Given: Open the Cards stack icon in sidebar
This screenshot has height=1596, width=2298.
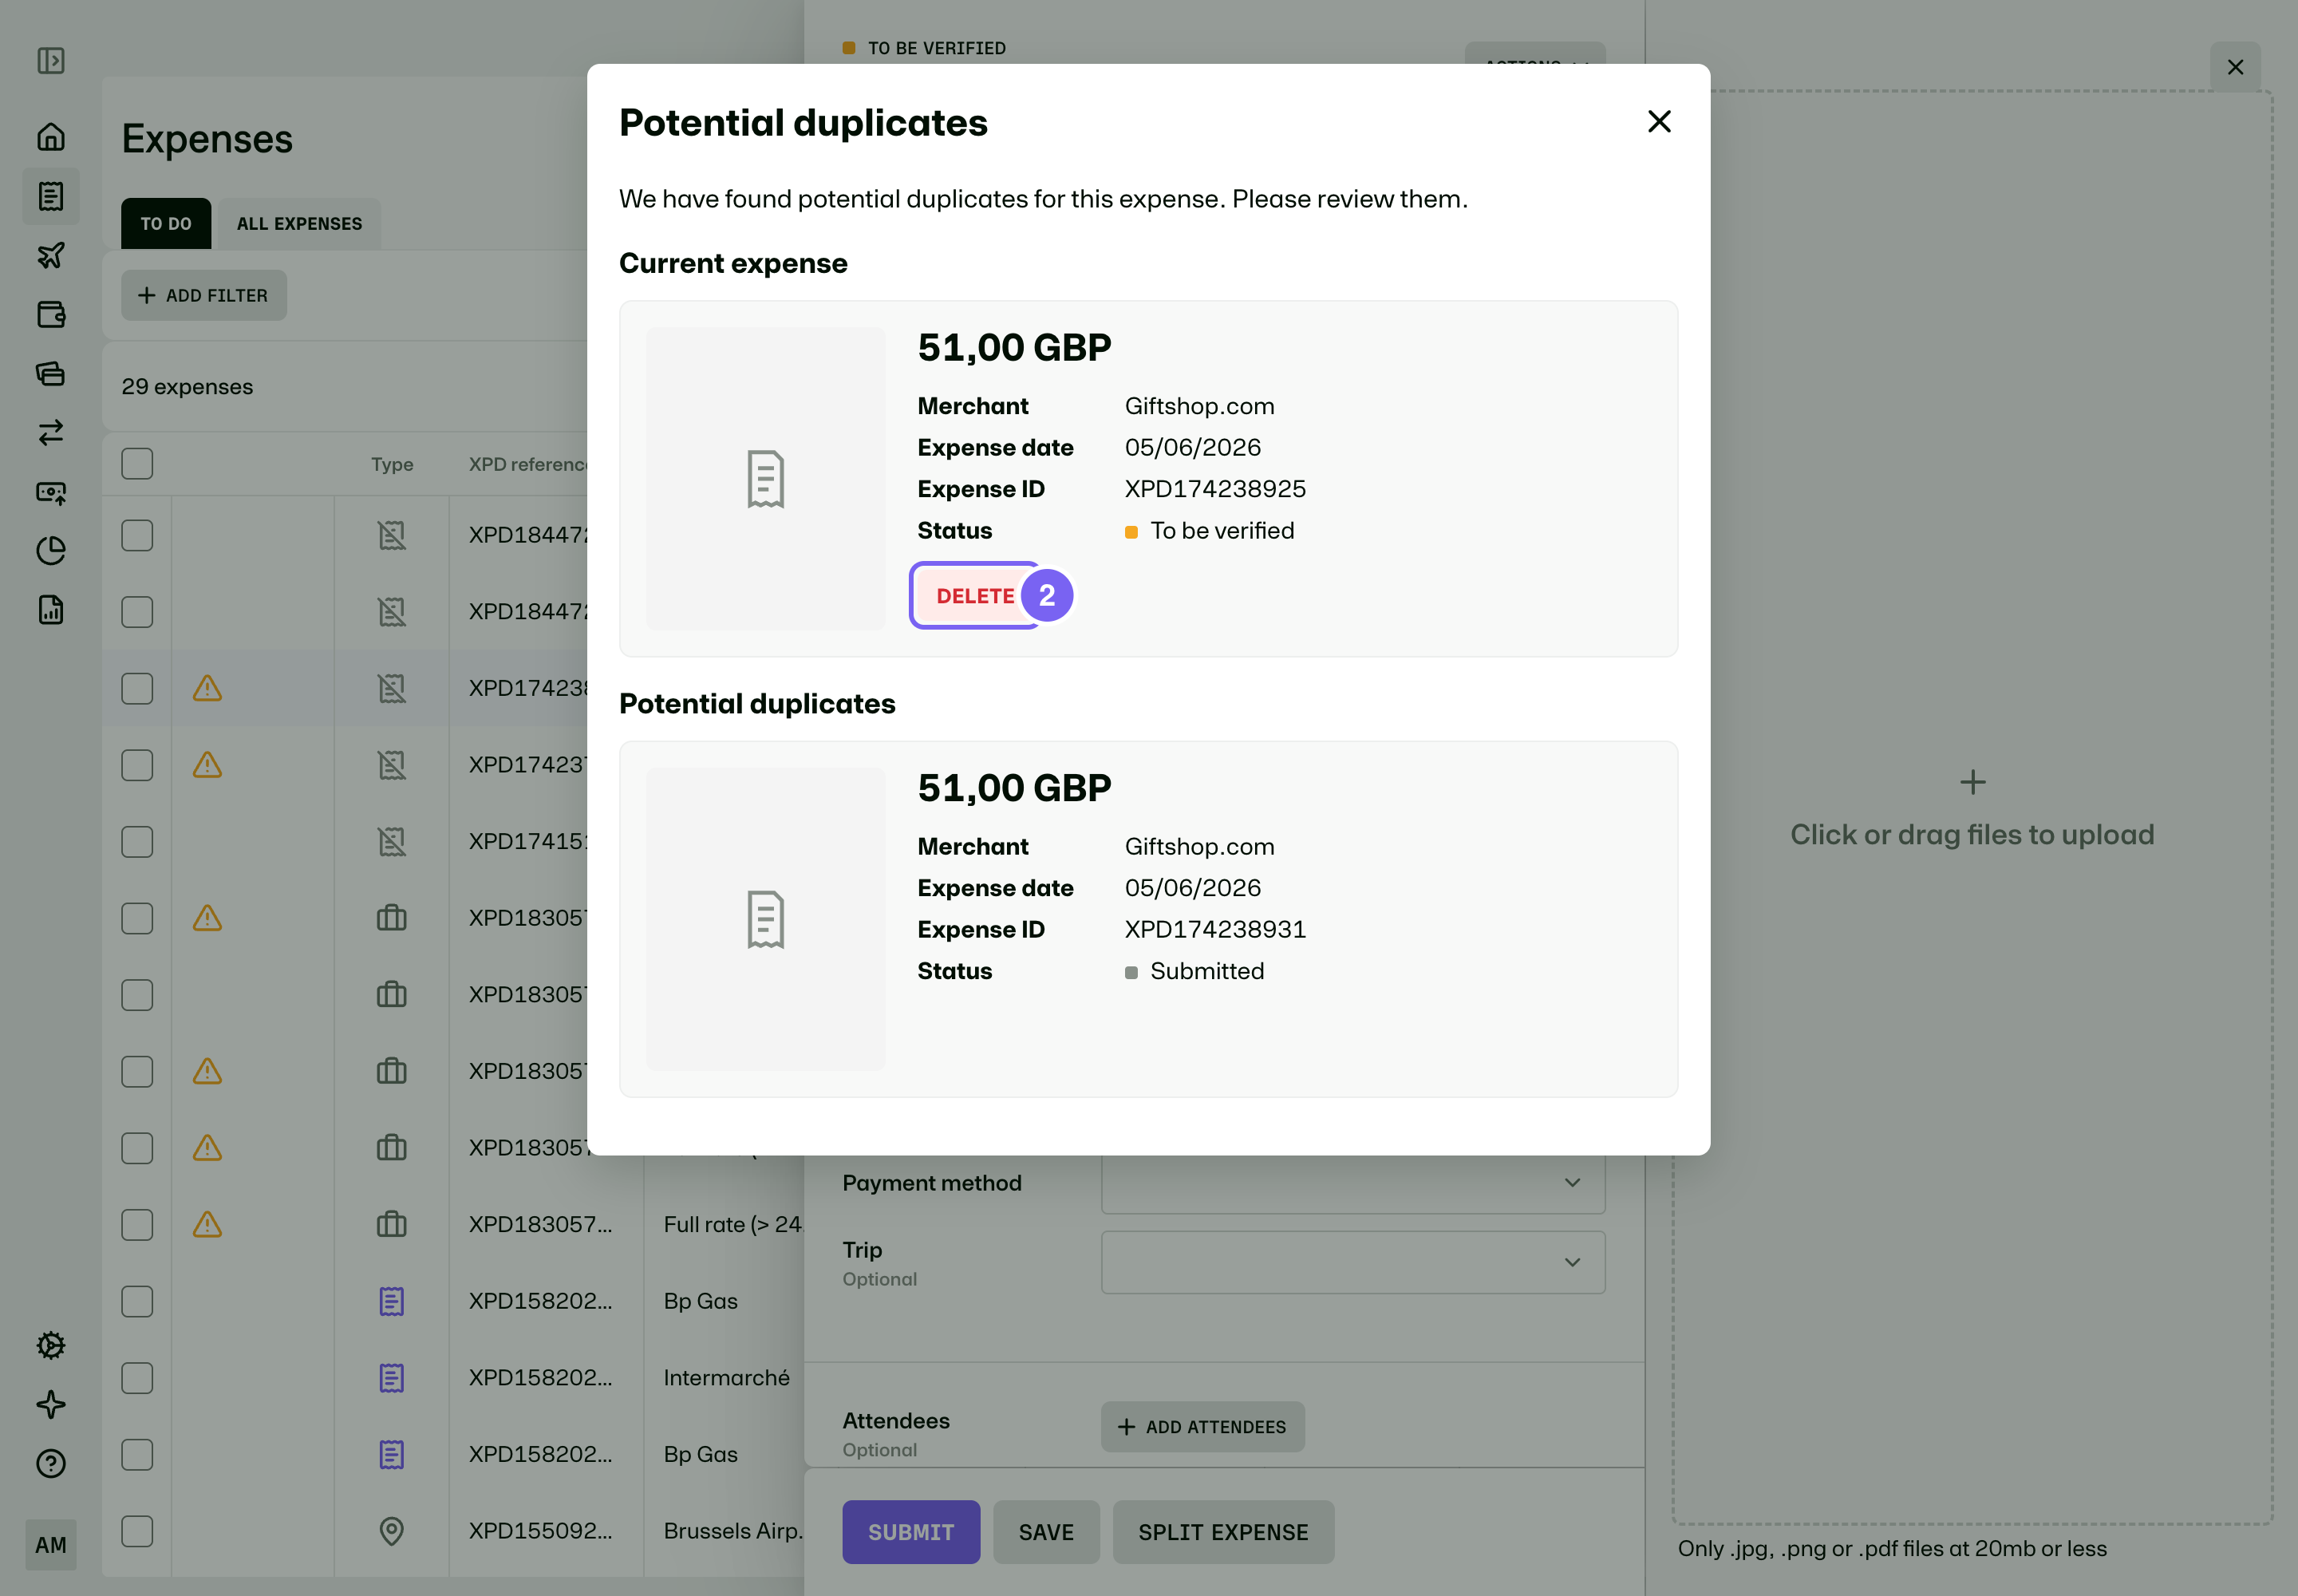Looking at the screenshot, I should coord(51,373).
